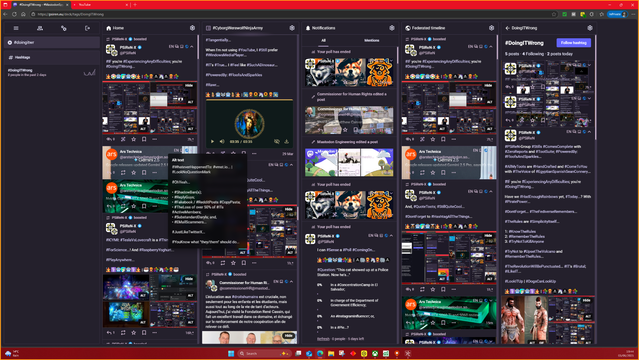Click the logout icon in navigation panel

[87, 28]
